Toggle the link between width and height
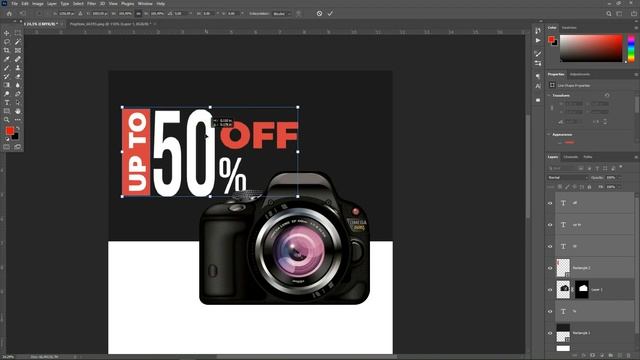The image size is (640, 360). click(138, 13)
